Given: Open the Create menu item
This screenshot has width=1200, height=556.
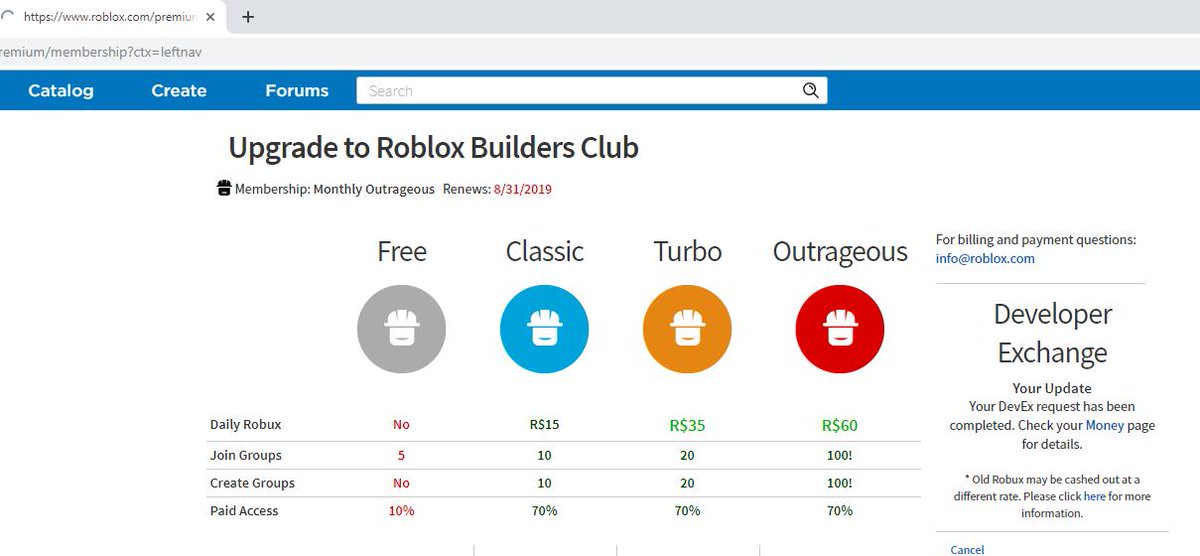Looking at the screenshot, I should (179, 91).
